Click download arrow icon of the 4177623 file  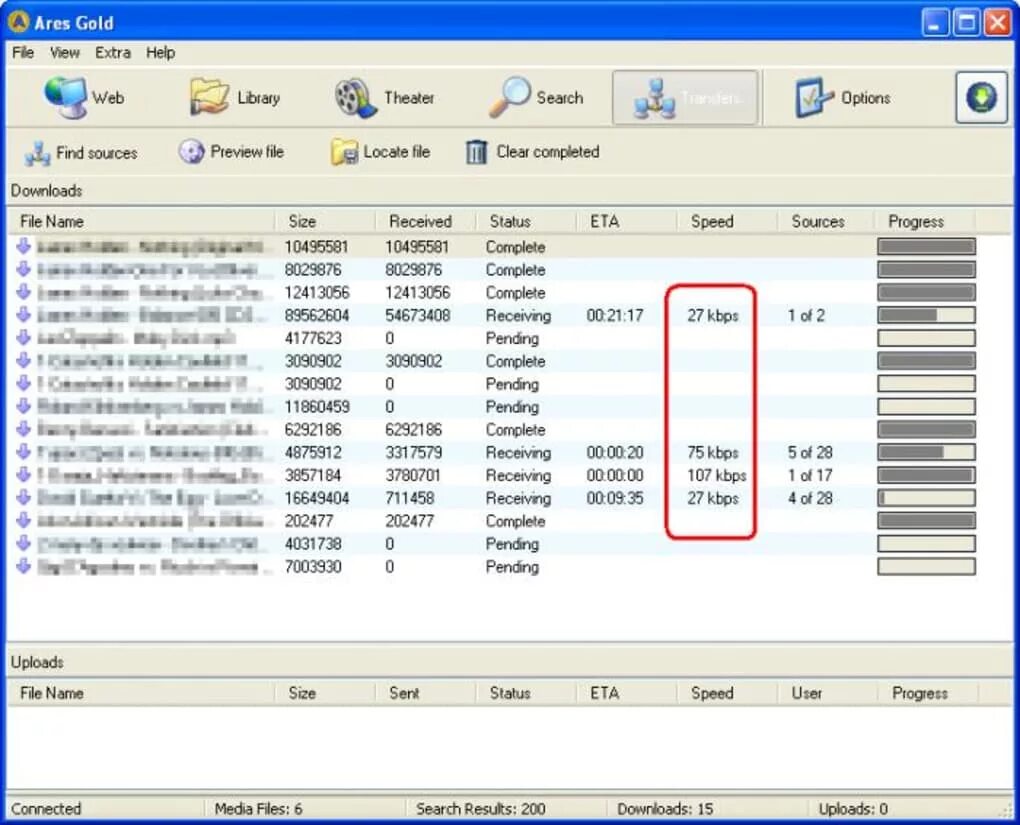[x=23, y=337]
